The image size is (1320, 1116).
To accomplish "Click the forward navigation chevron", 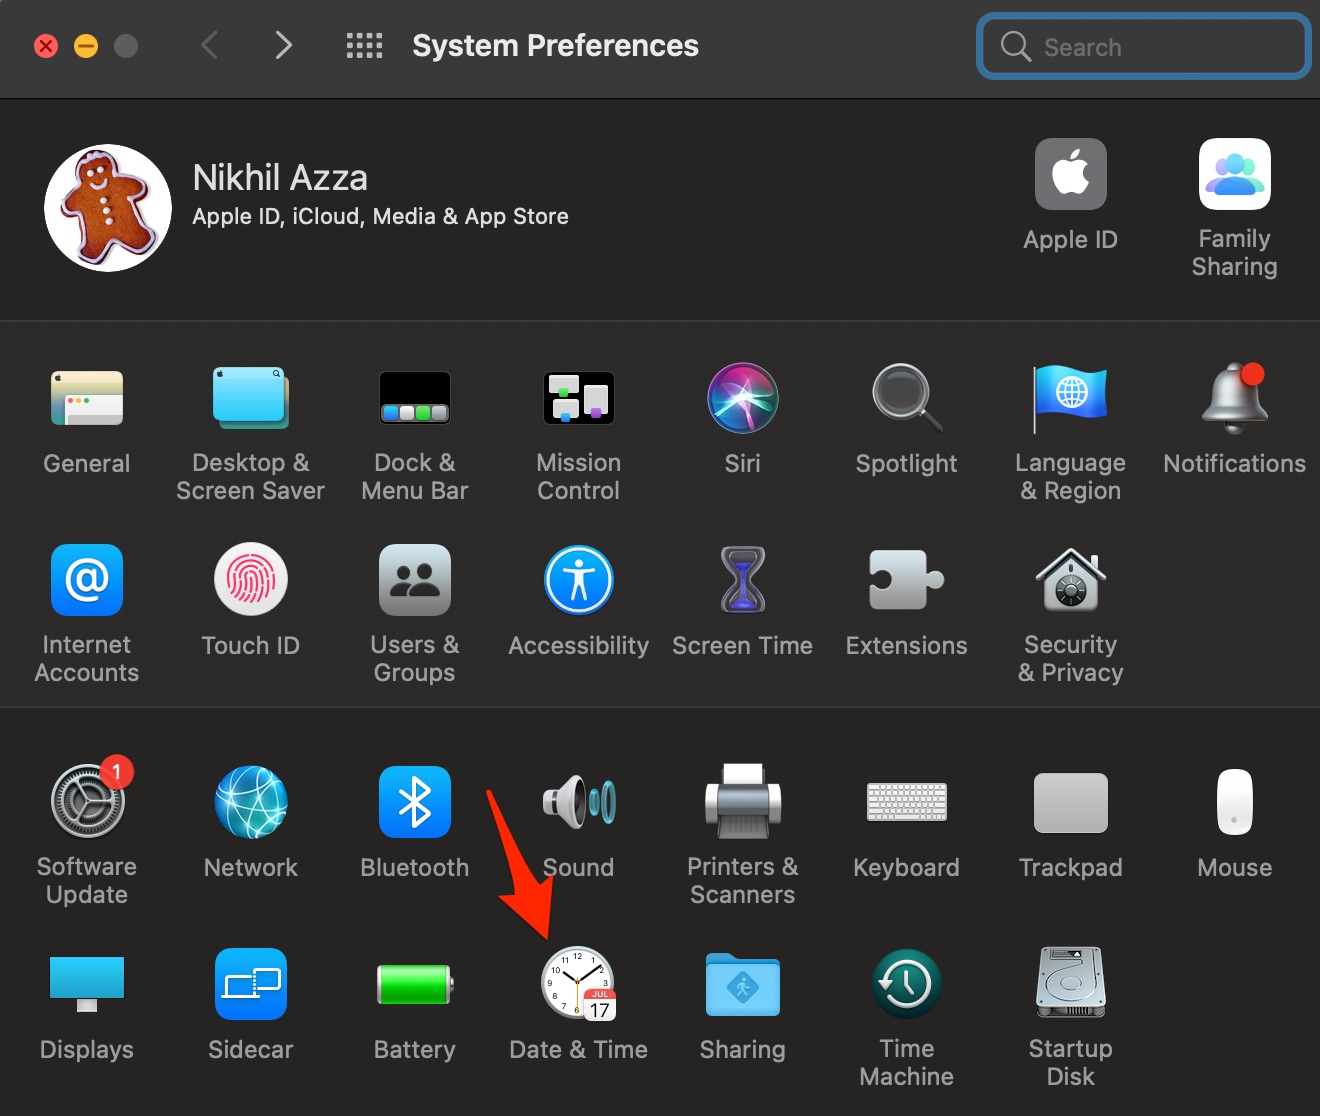I will [284, 46].
